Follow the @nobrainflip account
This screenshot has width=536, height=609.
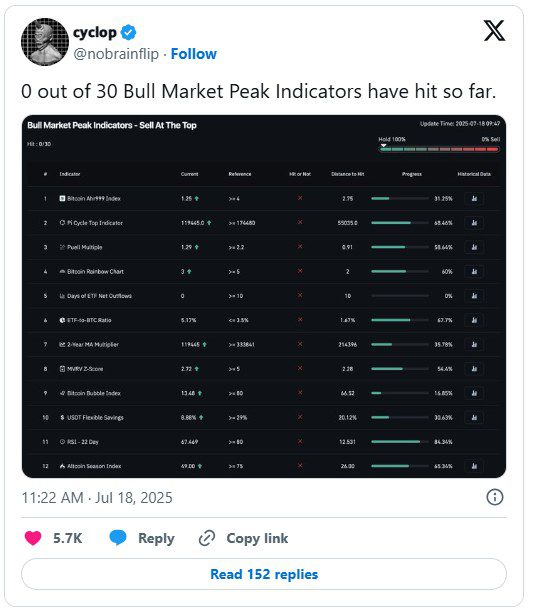coord(193,54)
